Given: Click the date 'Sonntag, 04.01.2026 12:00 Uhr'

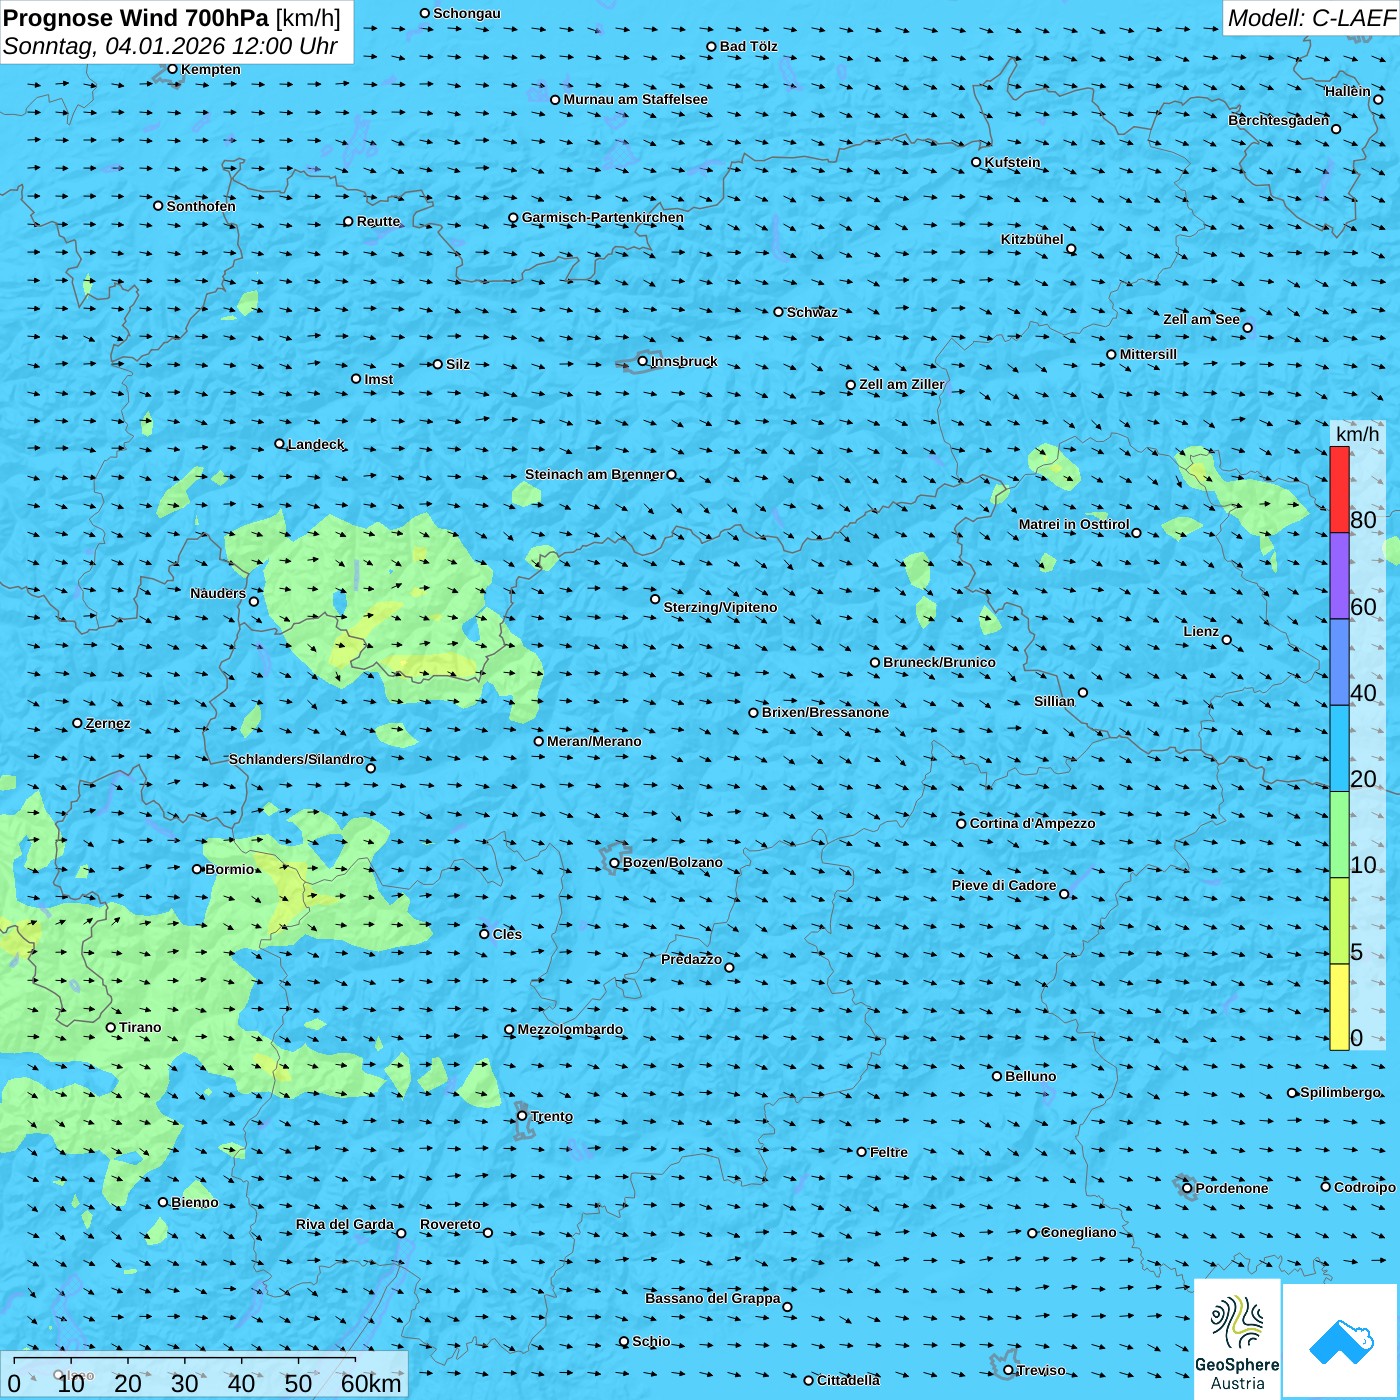Looking at the screenshot, I should 170,46.
